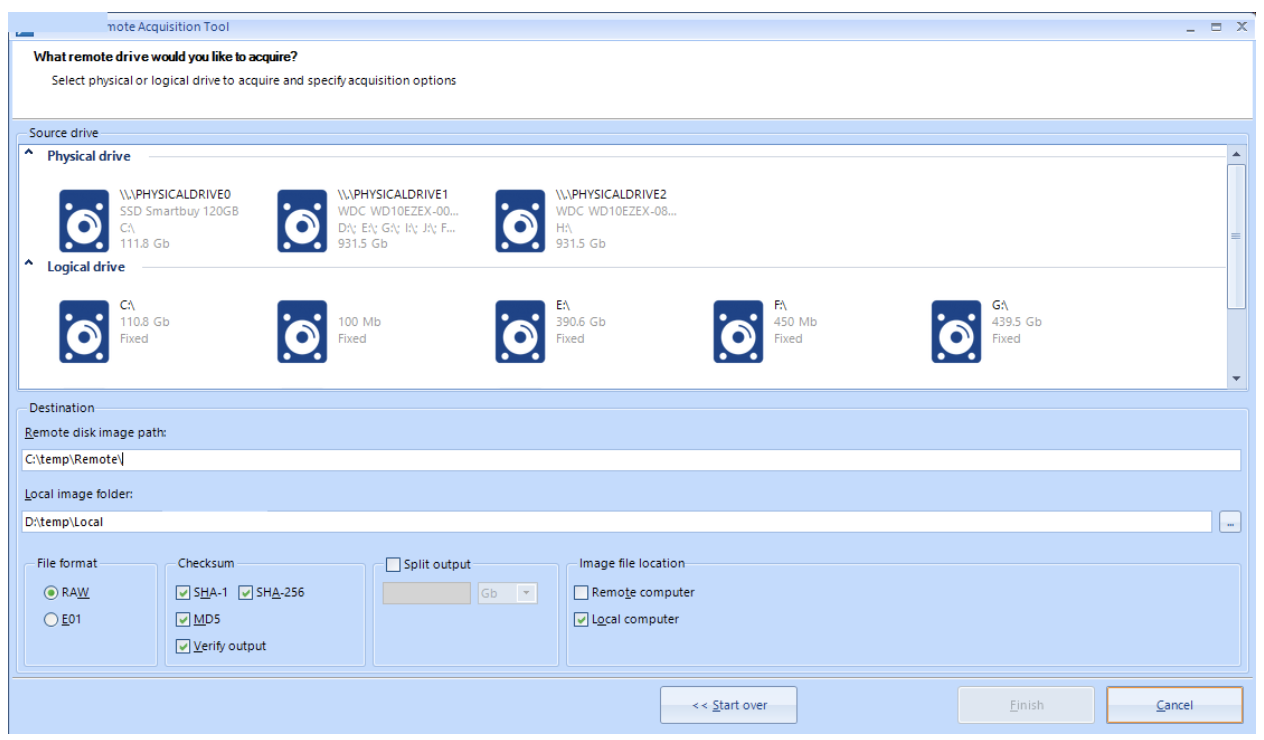Uncheck the Verify output option
The height and width of the screenshot is (740, 1264).
tap(182, 646)
